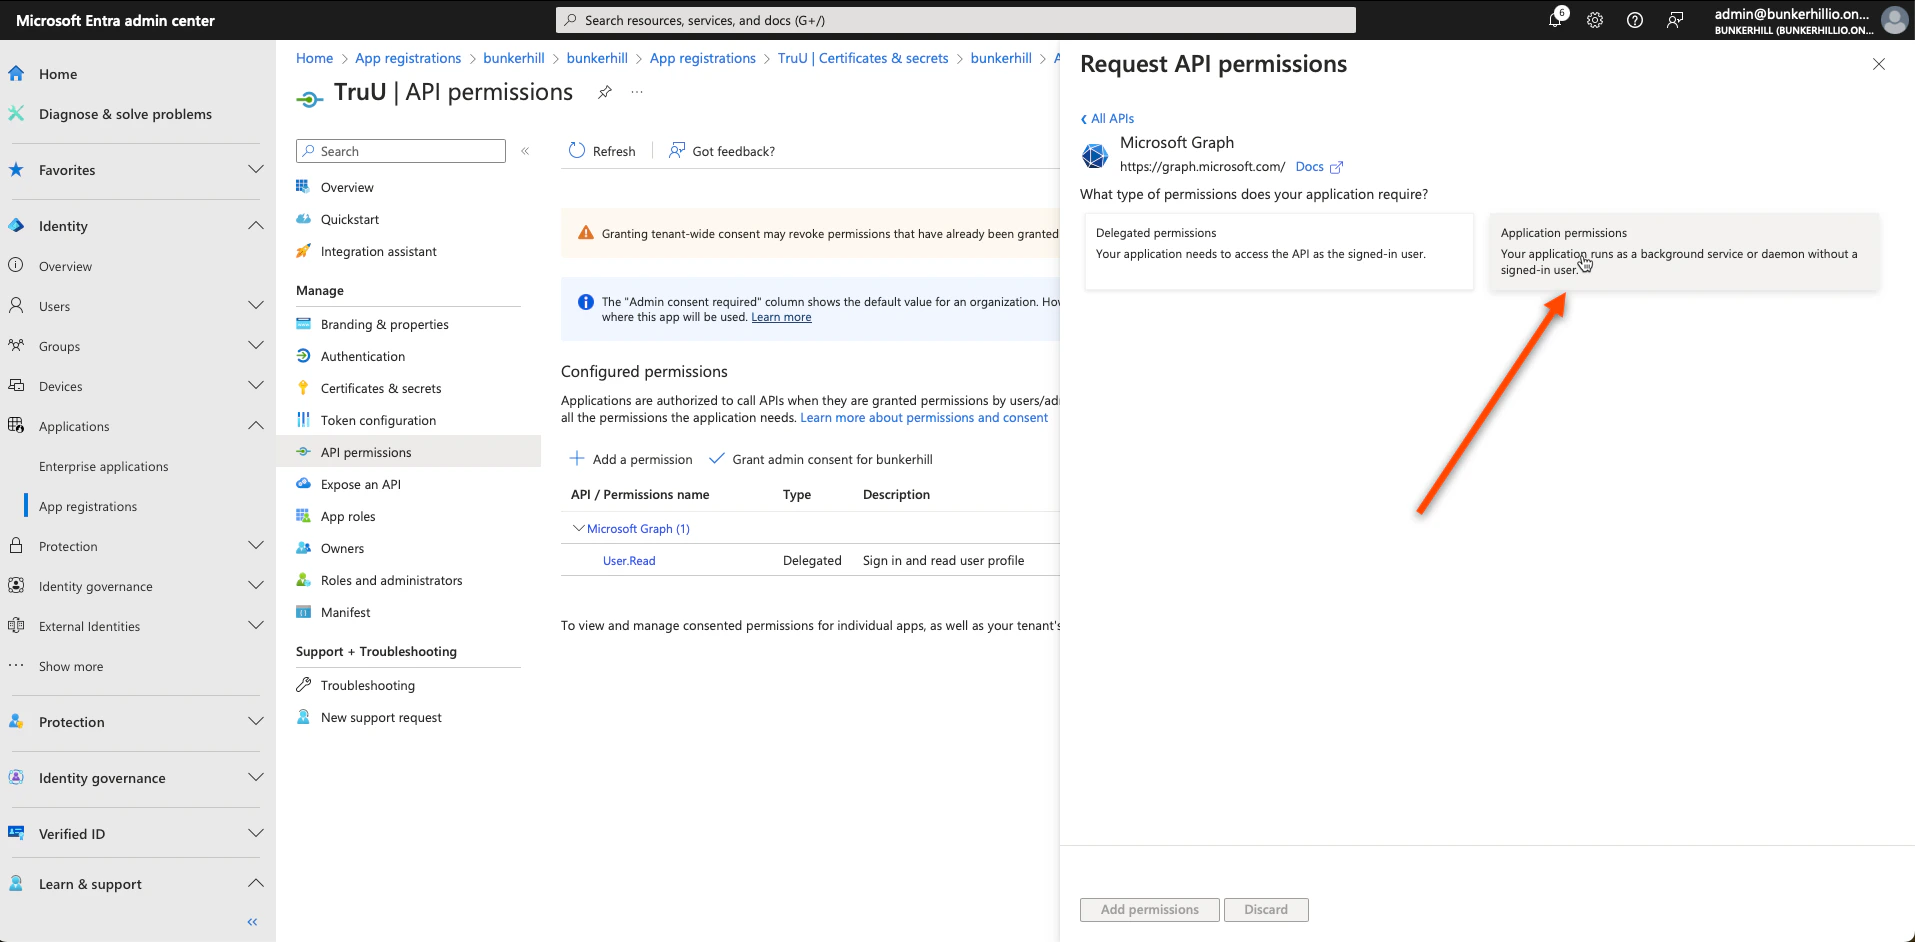The width and height of the screenshot is (1915, 942).
Task: Expand the Devices chevron
Action: point(256,385)
